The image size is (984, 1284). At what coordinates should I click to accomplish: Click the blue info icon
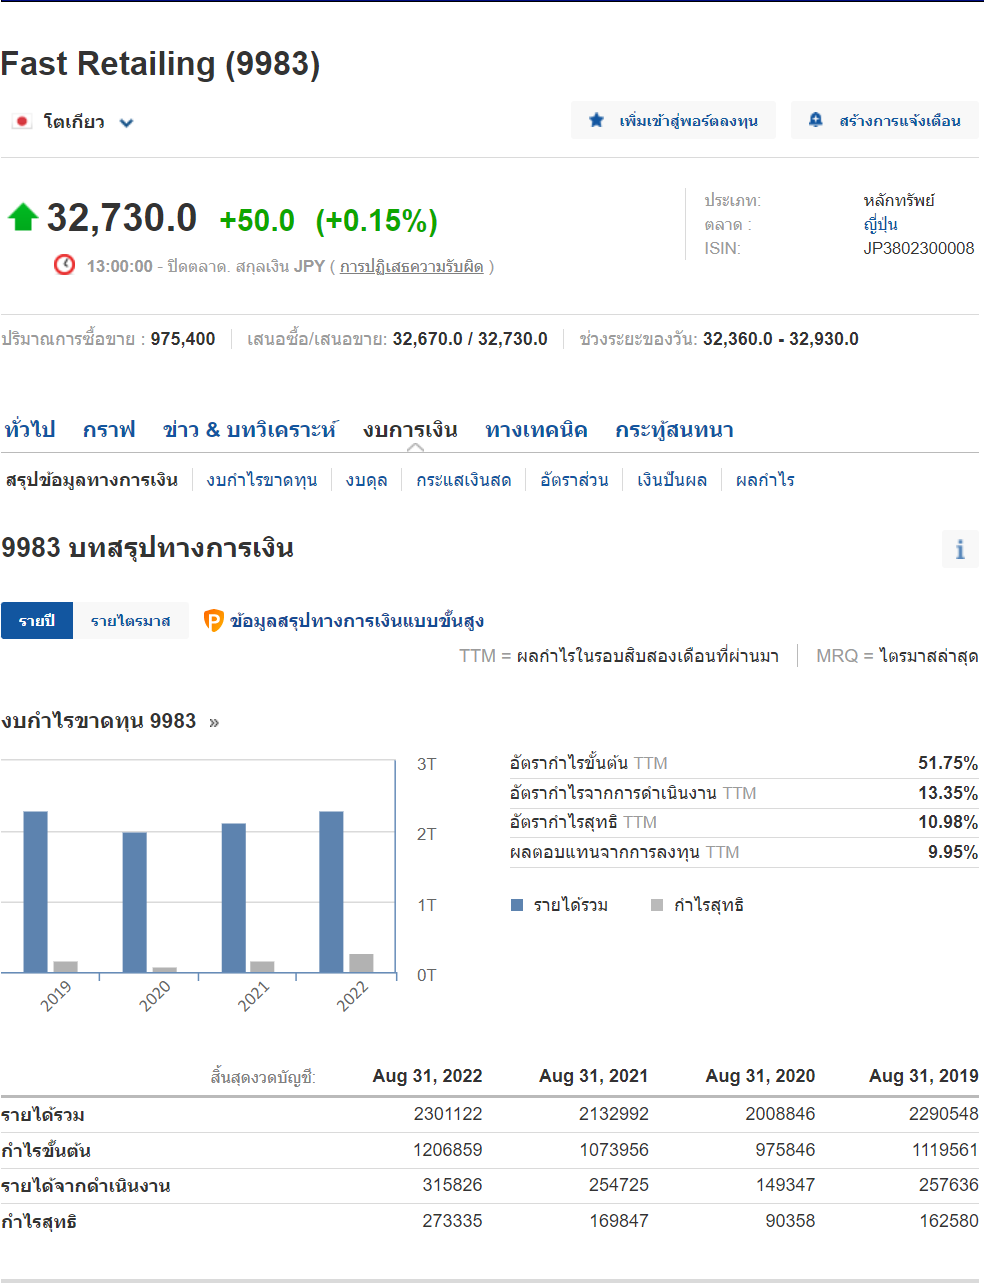coord(960,549)
